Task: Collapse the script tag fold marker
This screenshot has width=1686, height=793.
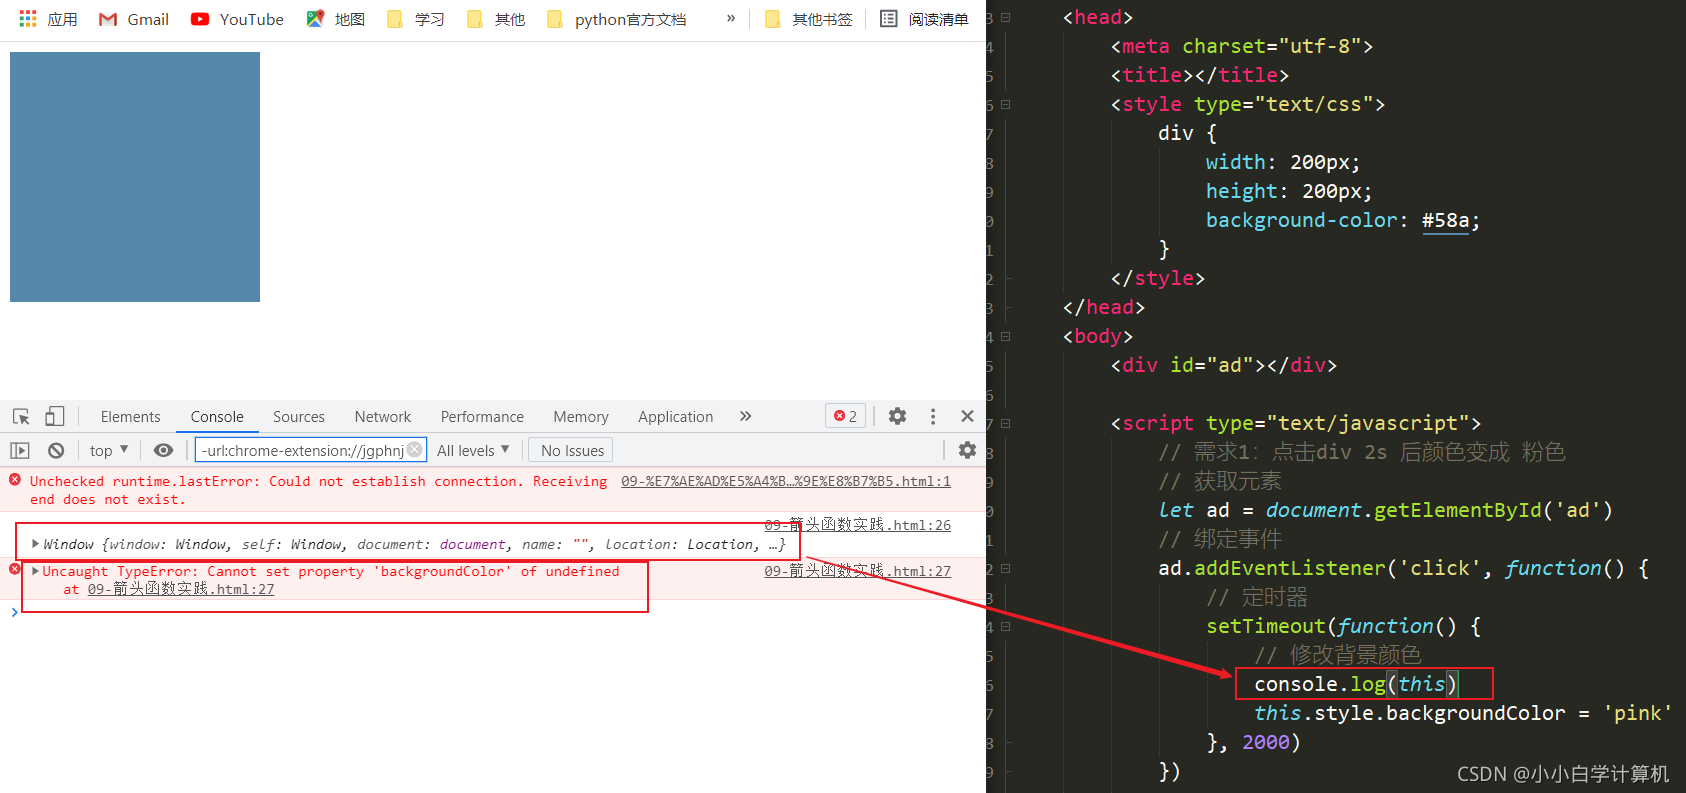Action: [x=1006, y=423]
